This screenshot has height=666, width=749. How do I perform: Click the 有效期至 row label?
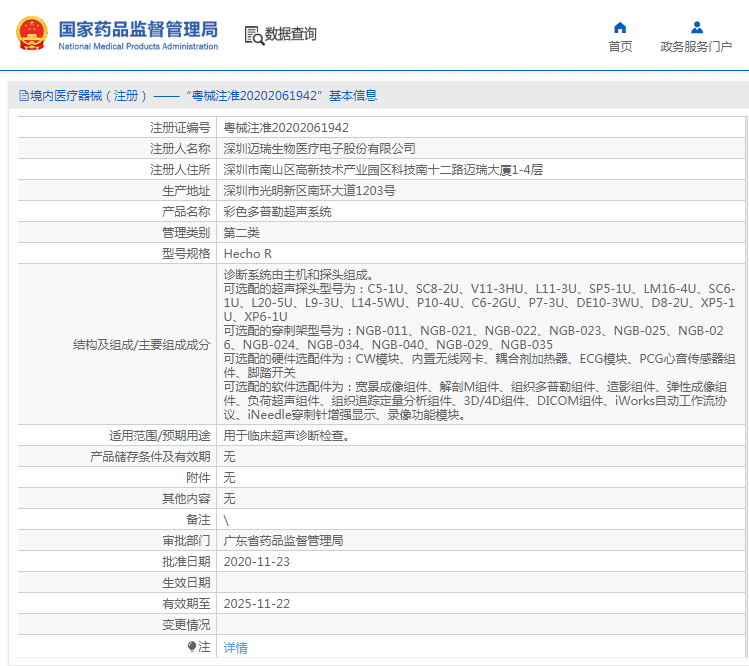[x=186, y=604]
